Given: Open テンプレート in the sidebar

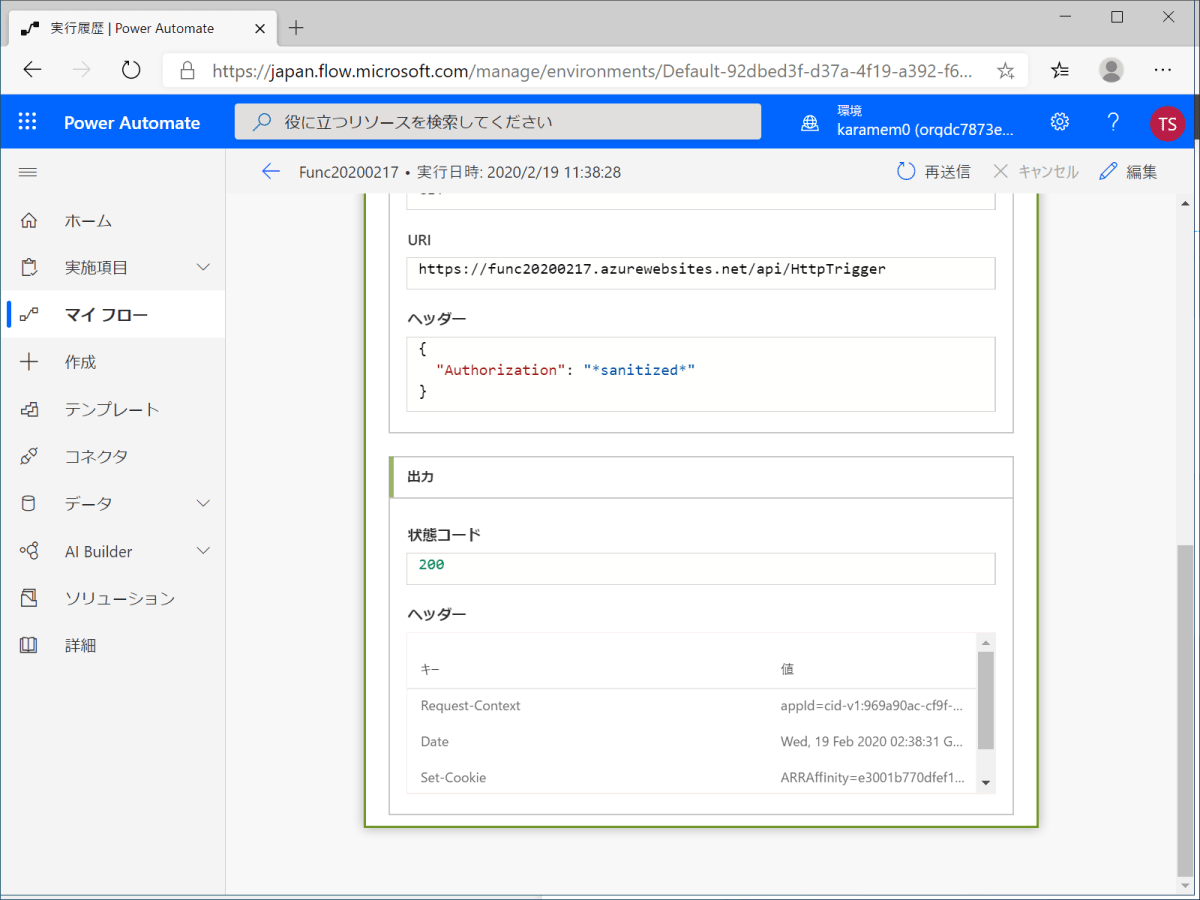Looking at the screenshot, I should pyautogui.click(x=112, y=409).
